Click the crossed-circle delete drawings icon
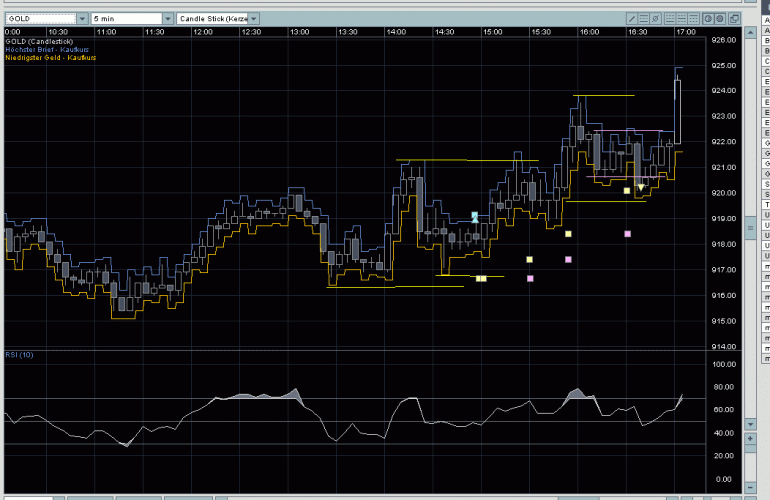This screenshot has width=770, height=500. point(657,19)
